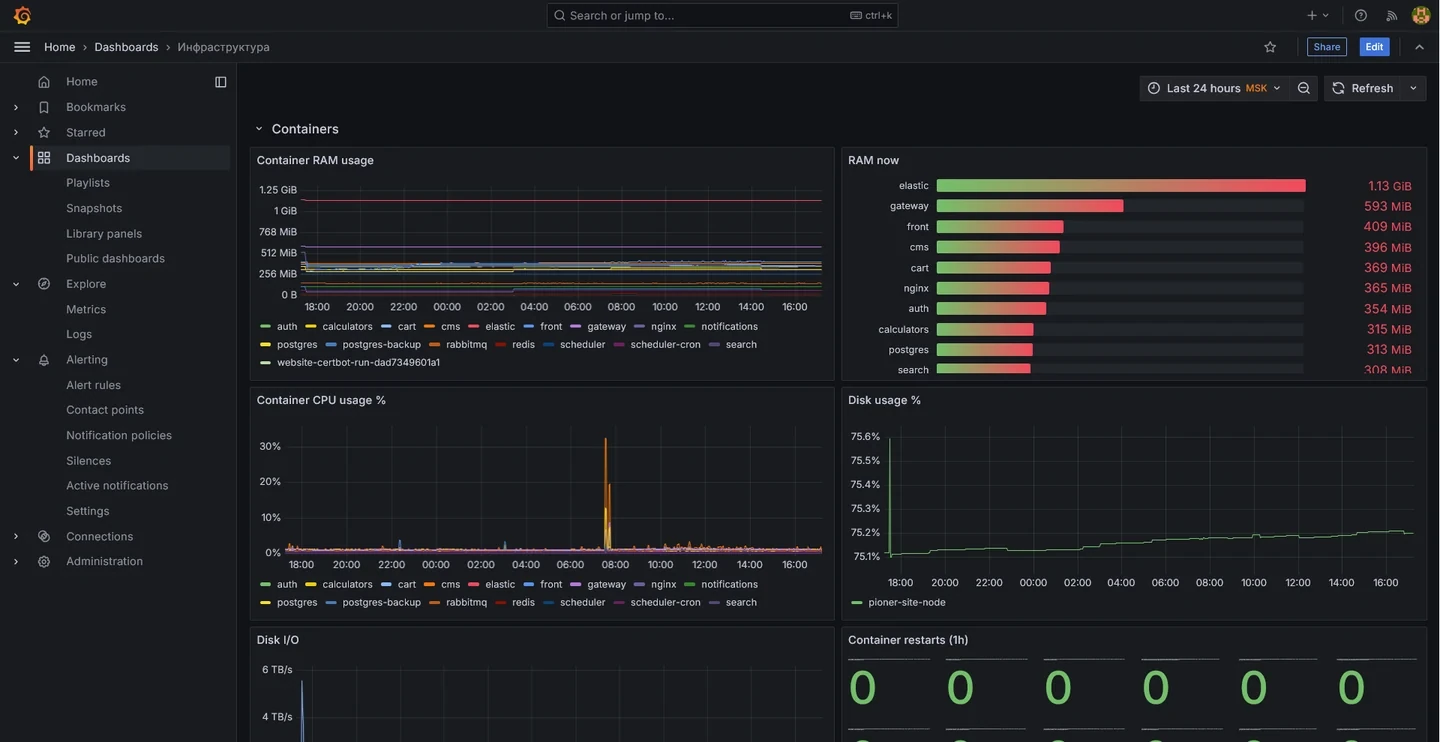Image resolution: width=1440 pixels, height=742 pixels.
Task: Click the Connections sidebar icon
Action: tap(44, 537)
